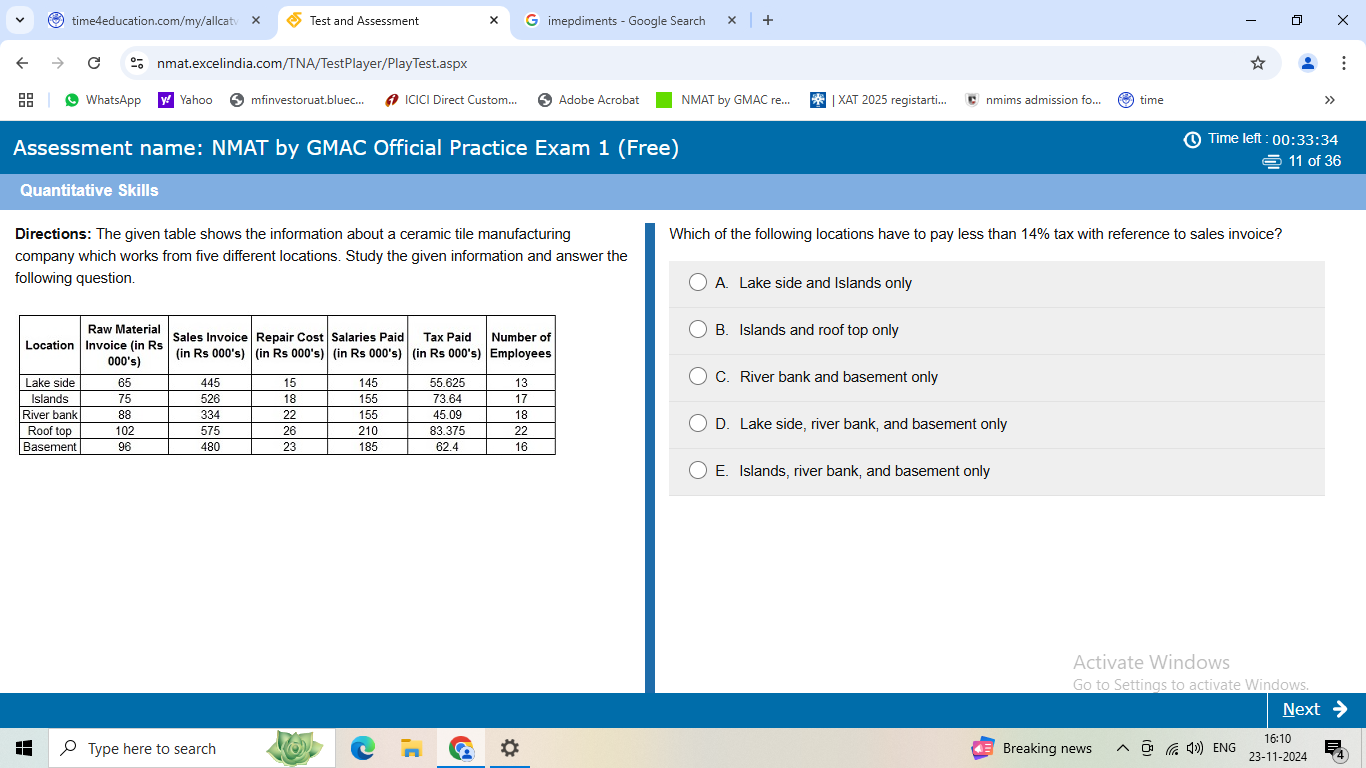Screen dimensions: 1366x768
Task: Open the Adobe Acrobat bookmark
Action: point(588,100)
